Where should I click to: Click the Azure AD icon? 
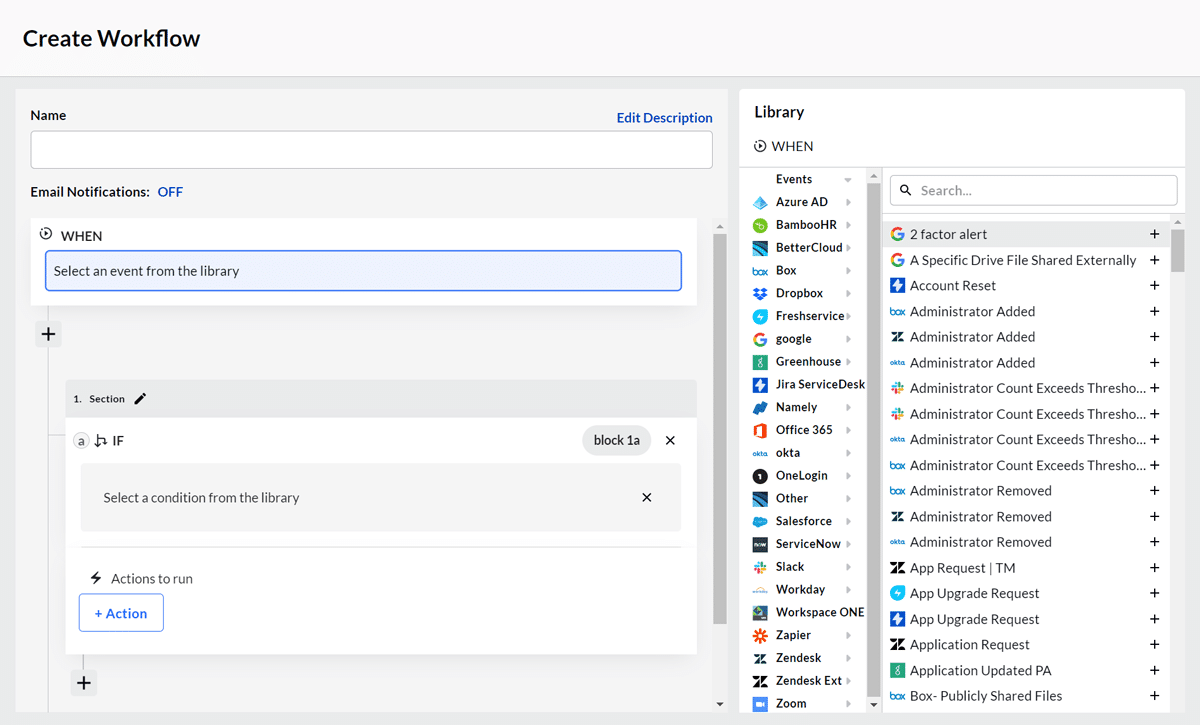(760, 202)
